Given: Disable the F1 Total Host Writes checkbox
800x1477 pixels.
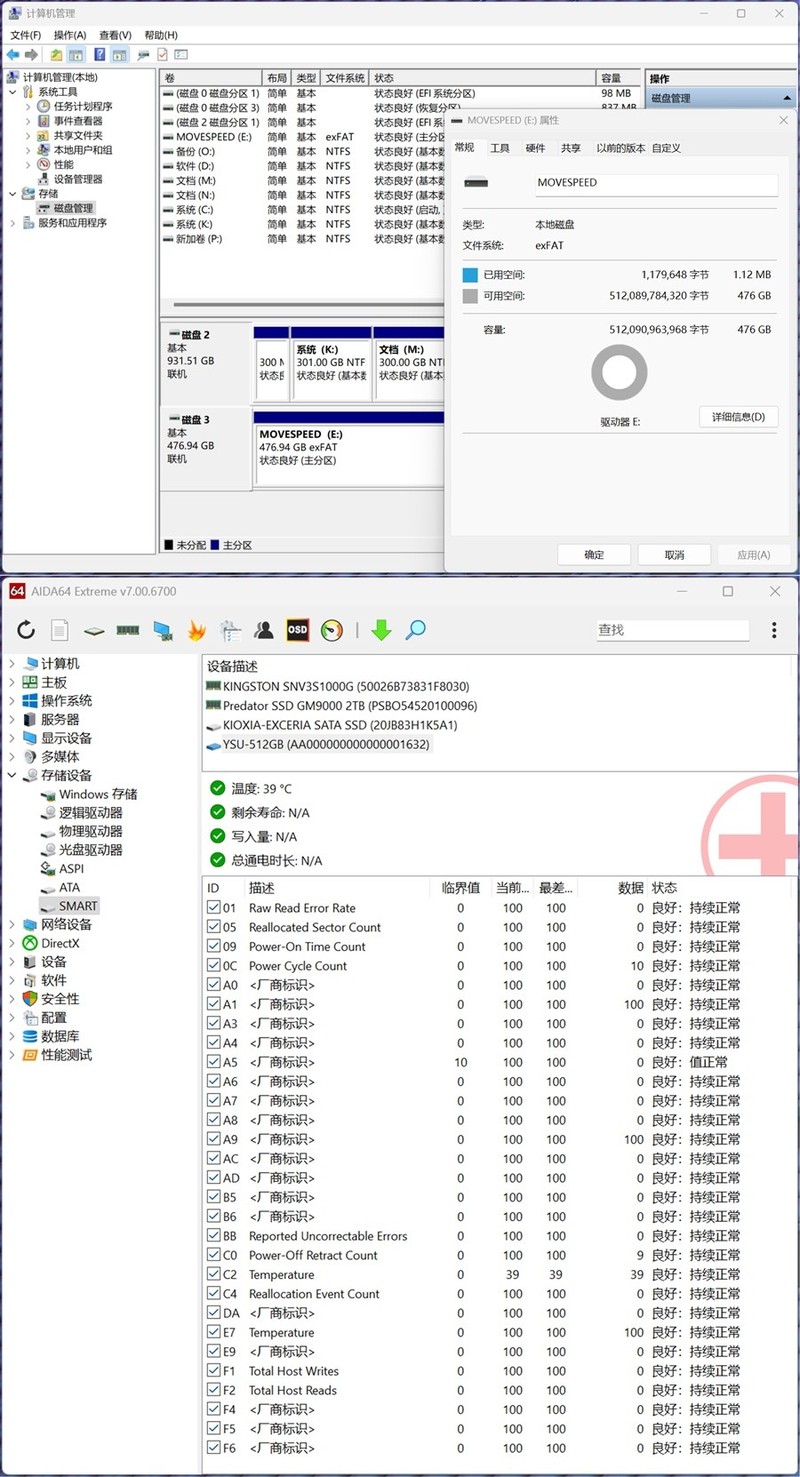Looking at the screenshot, I should coord(213,1371).
